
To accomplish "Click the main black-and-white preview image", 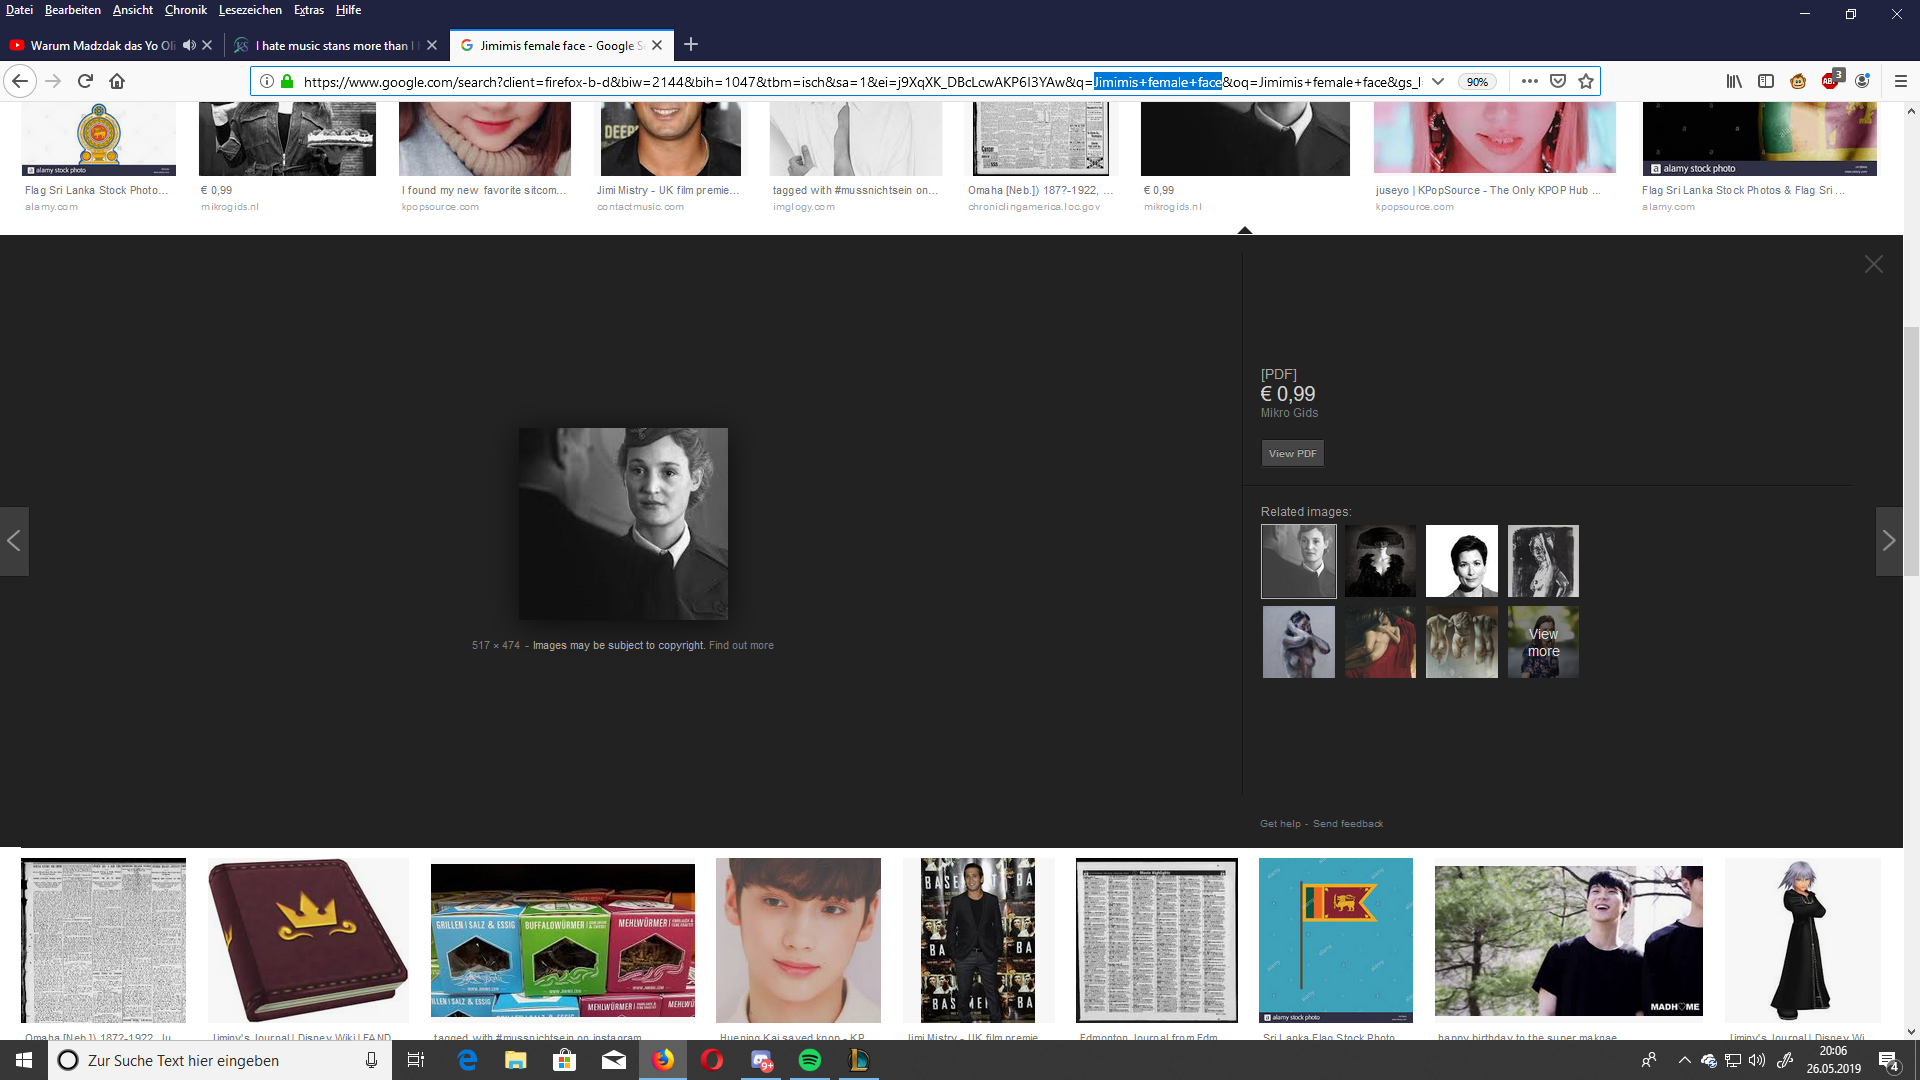I will tap(623, 524).
